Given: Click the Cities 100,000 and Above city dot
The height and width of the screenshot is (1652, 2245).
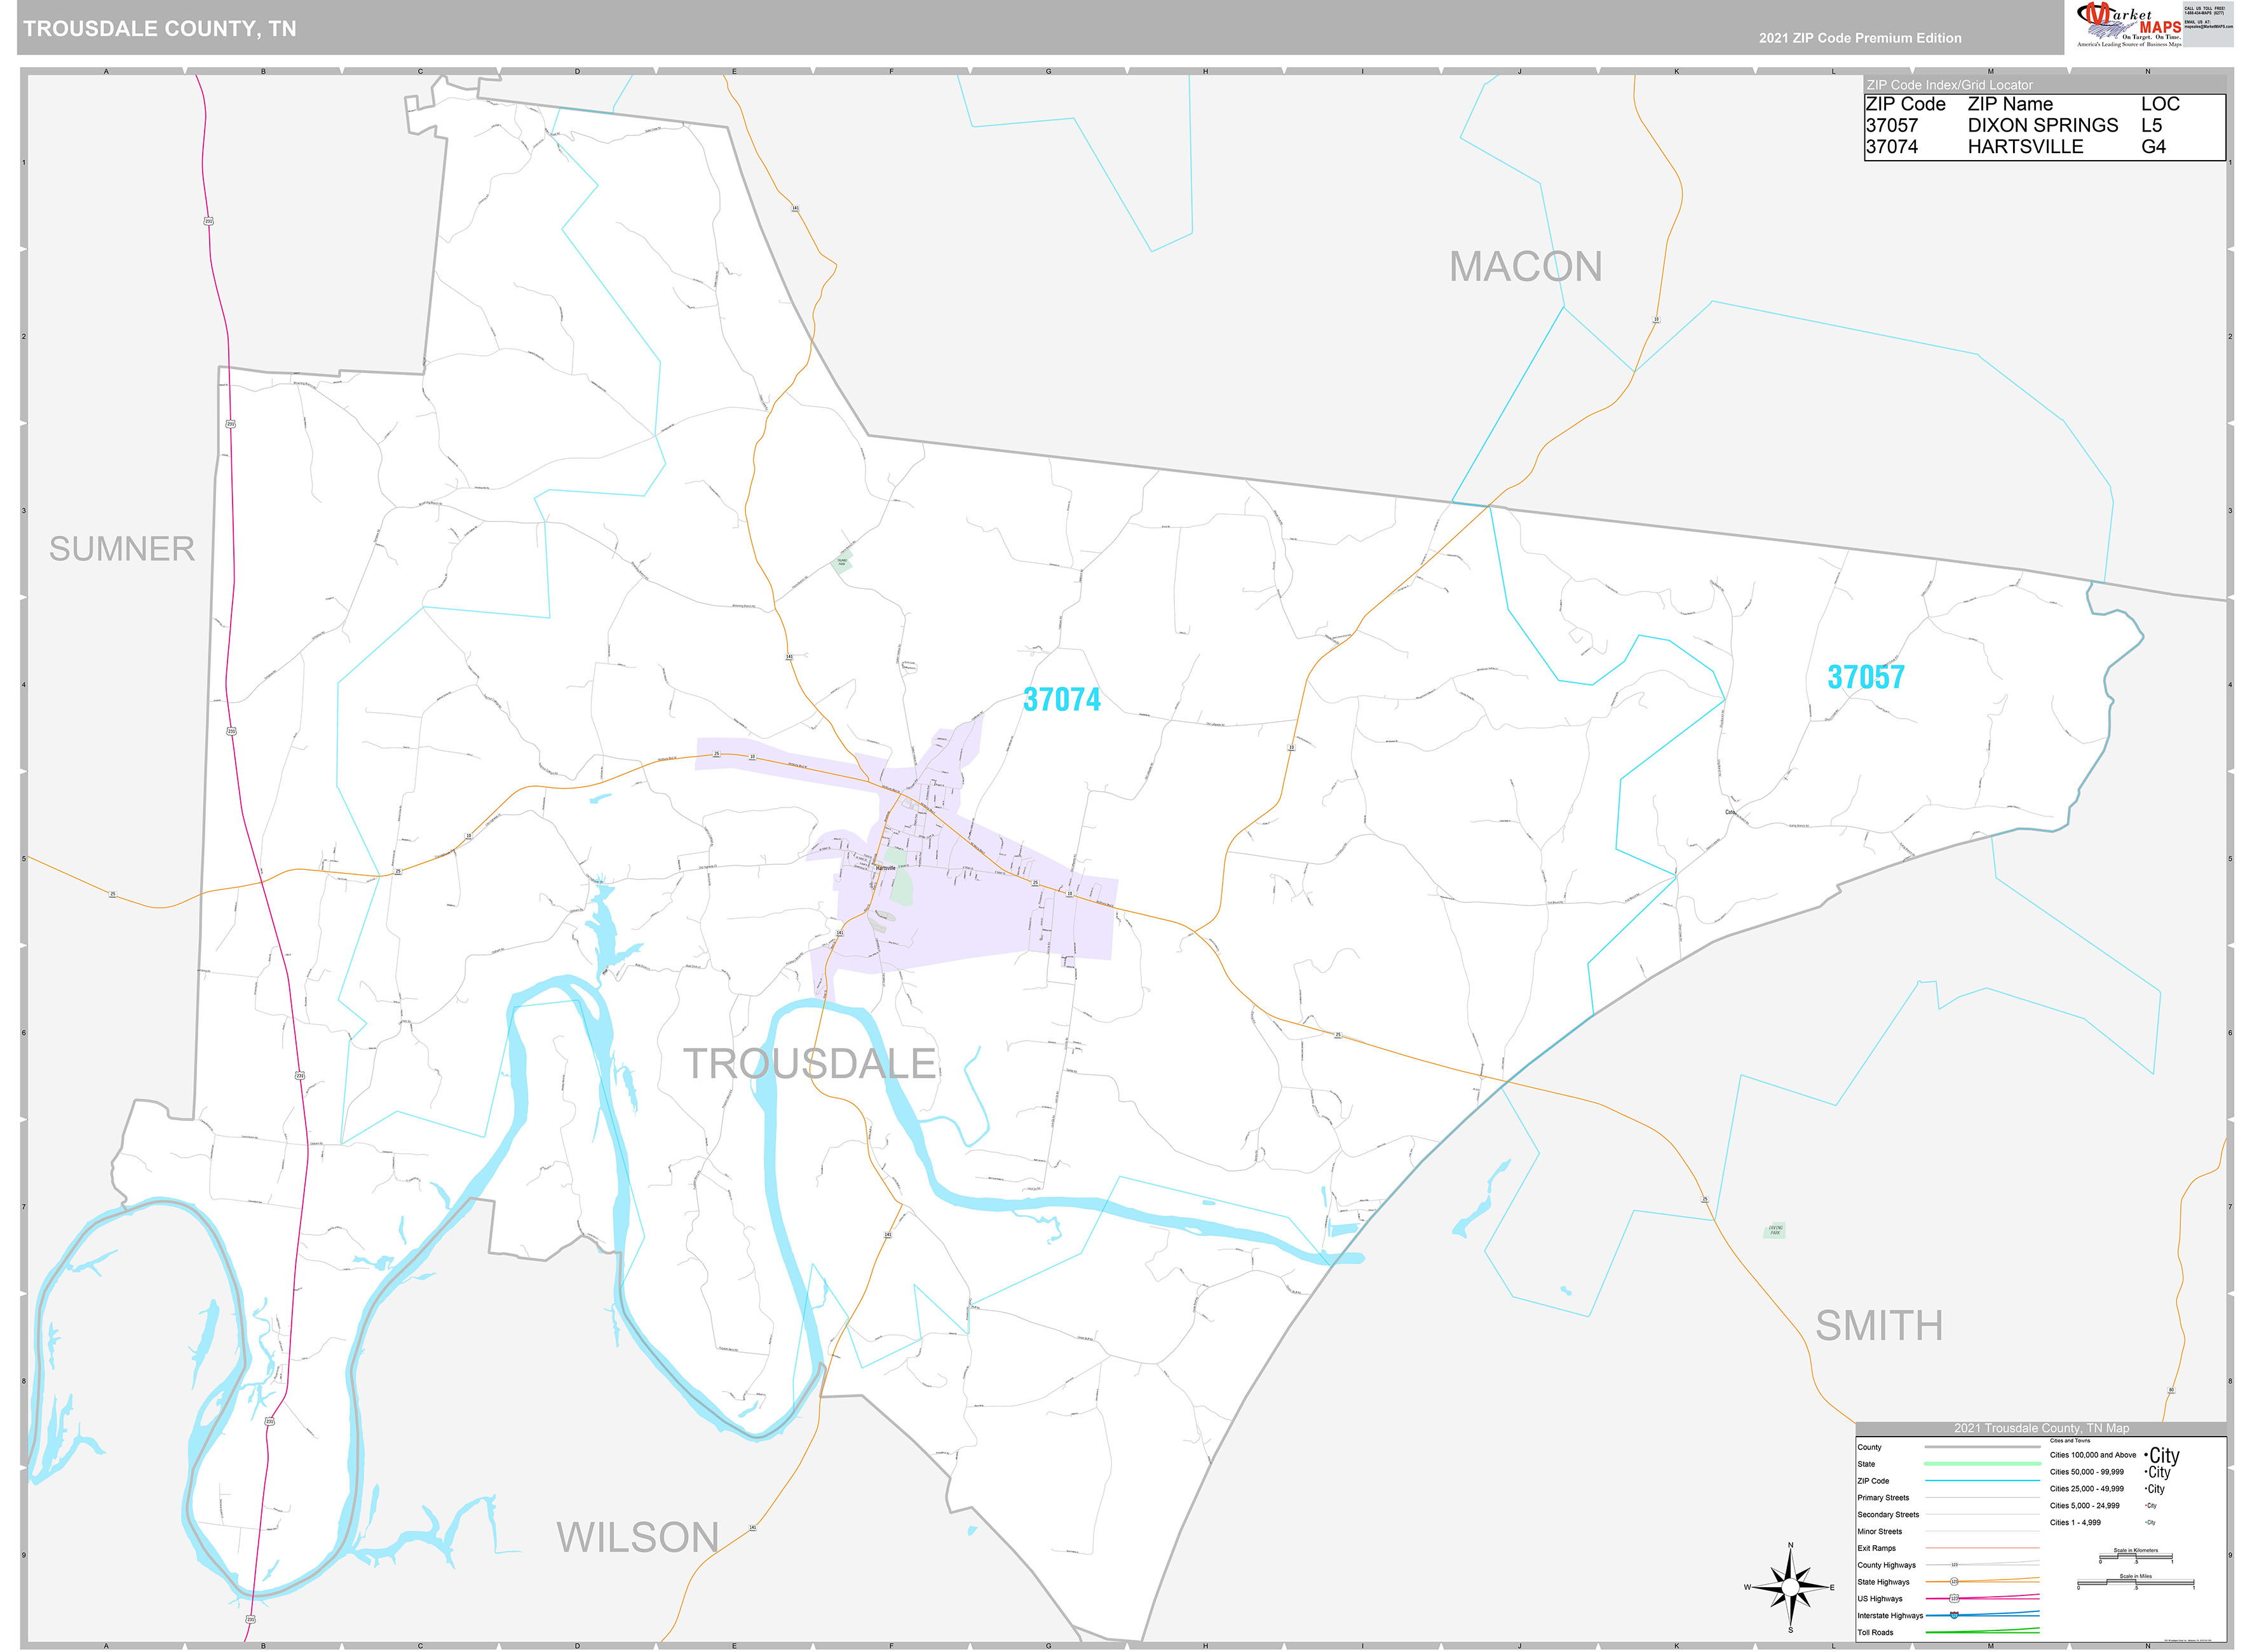Looking at the screenshot, I should click(x=2145, y=1455).
